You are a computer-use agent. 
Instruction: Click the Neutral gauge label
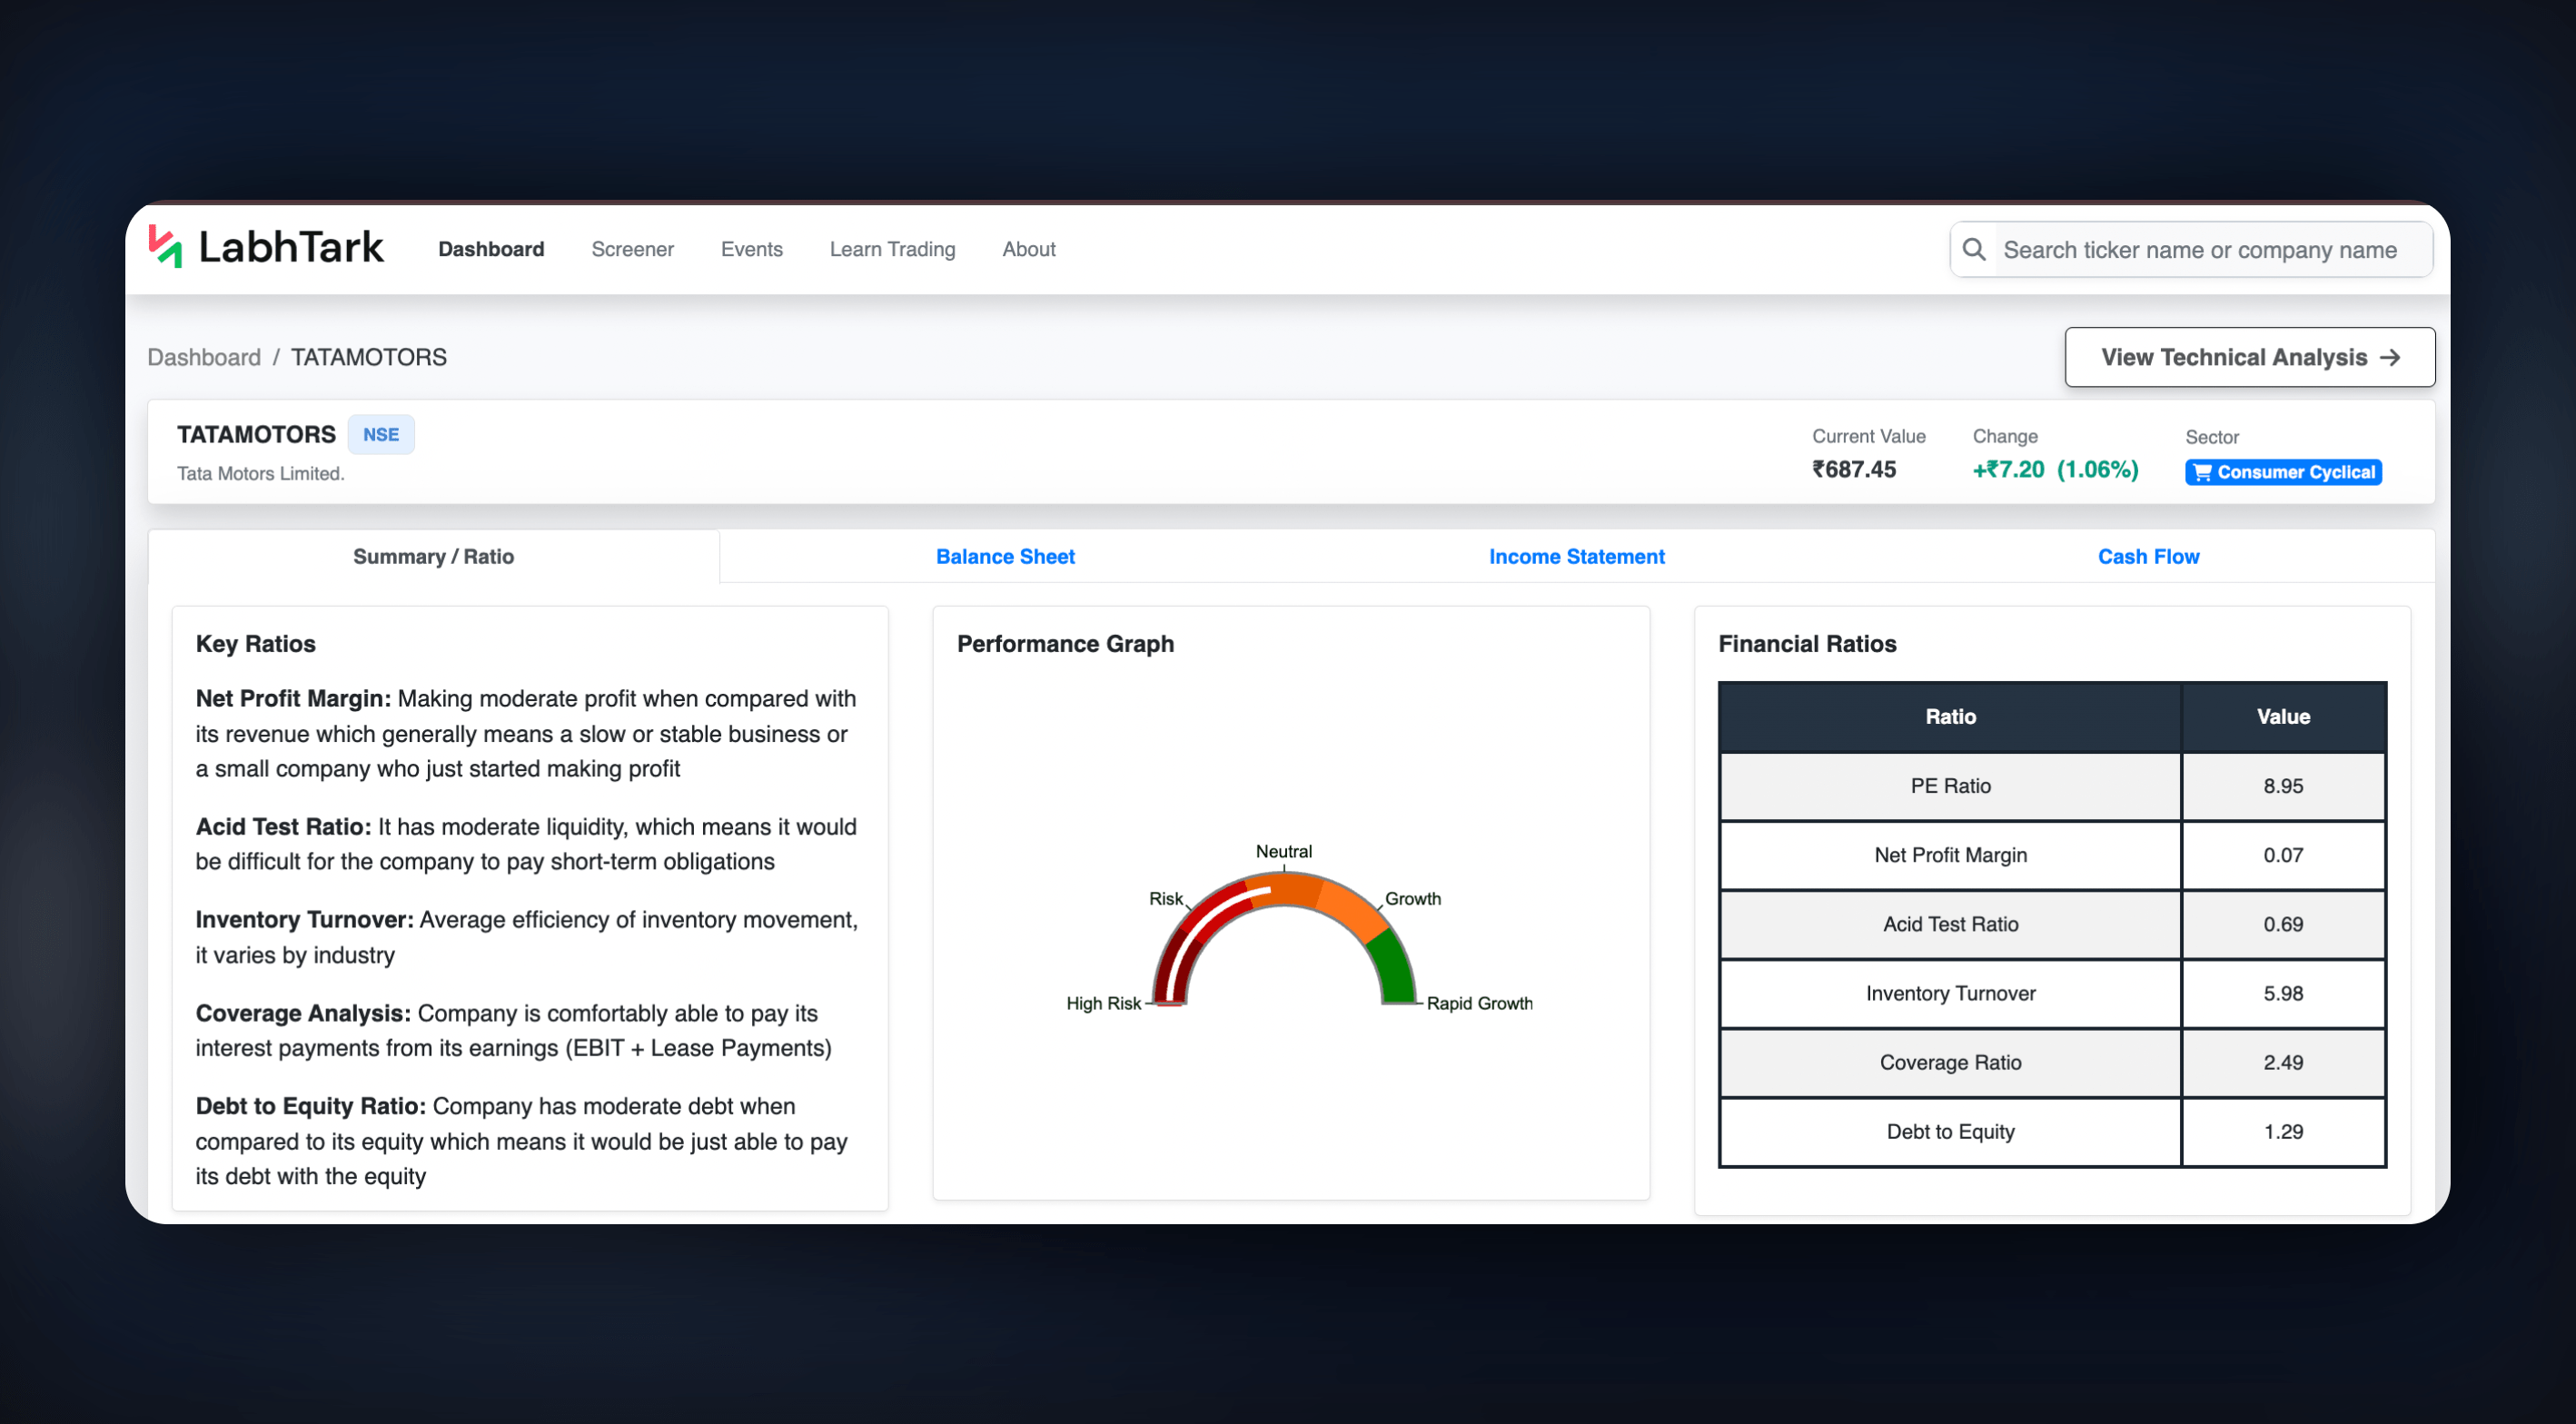1283,851
